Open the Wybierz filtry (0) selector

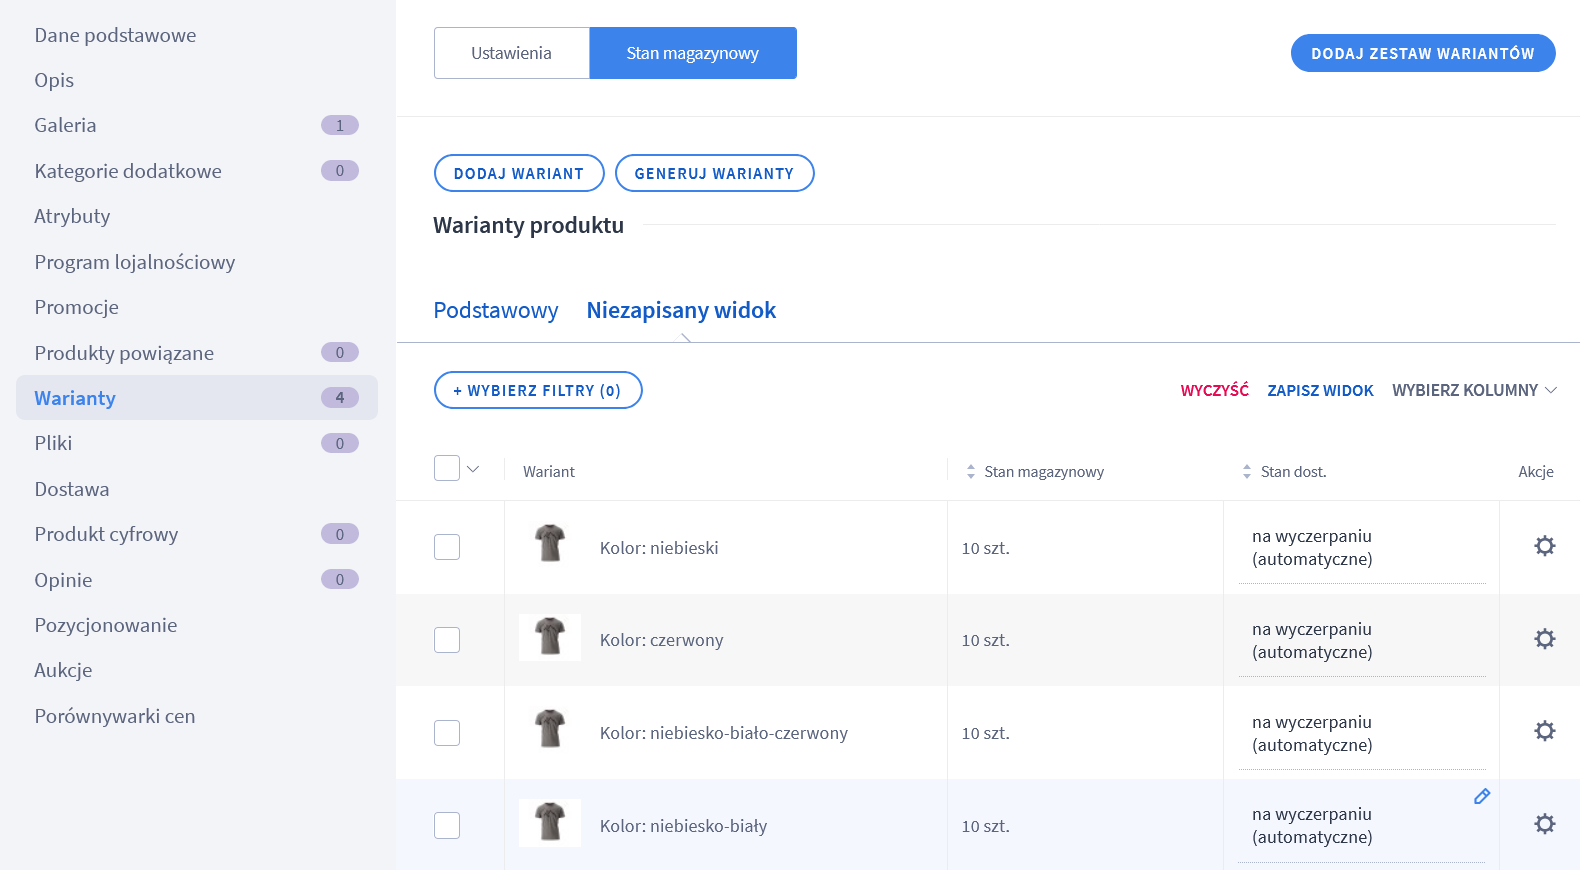click(x=537, y=390)
